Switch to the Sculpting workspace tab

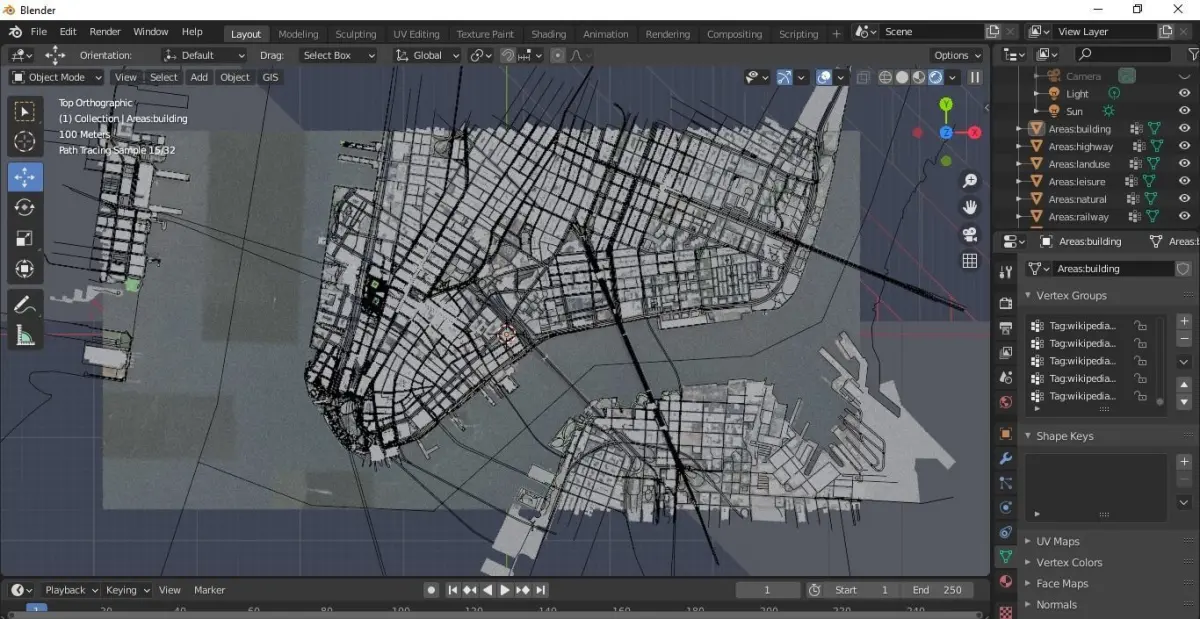pyautogui.click(x=355, y=34)
